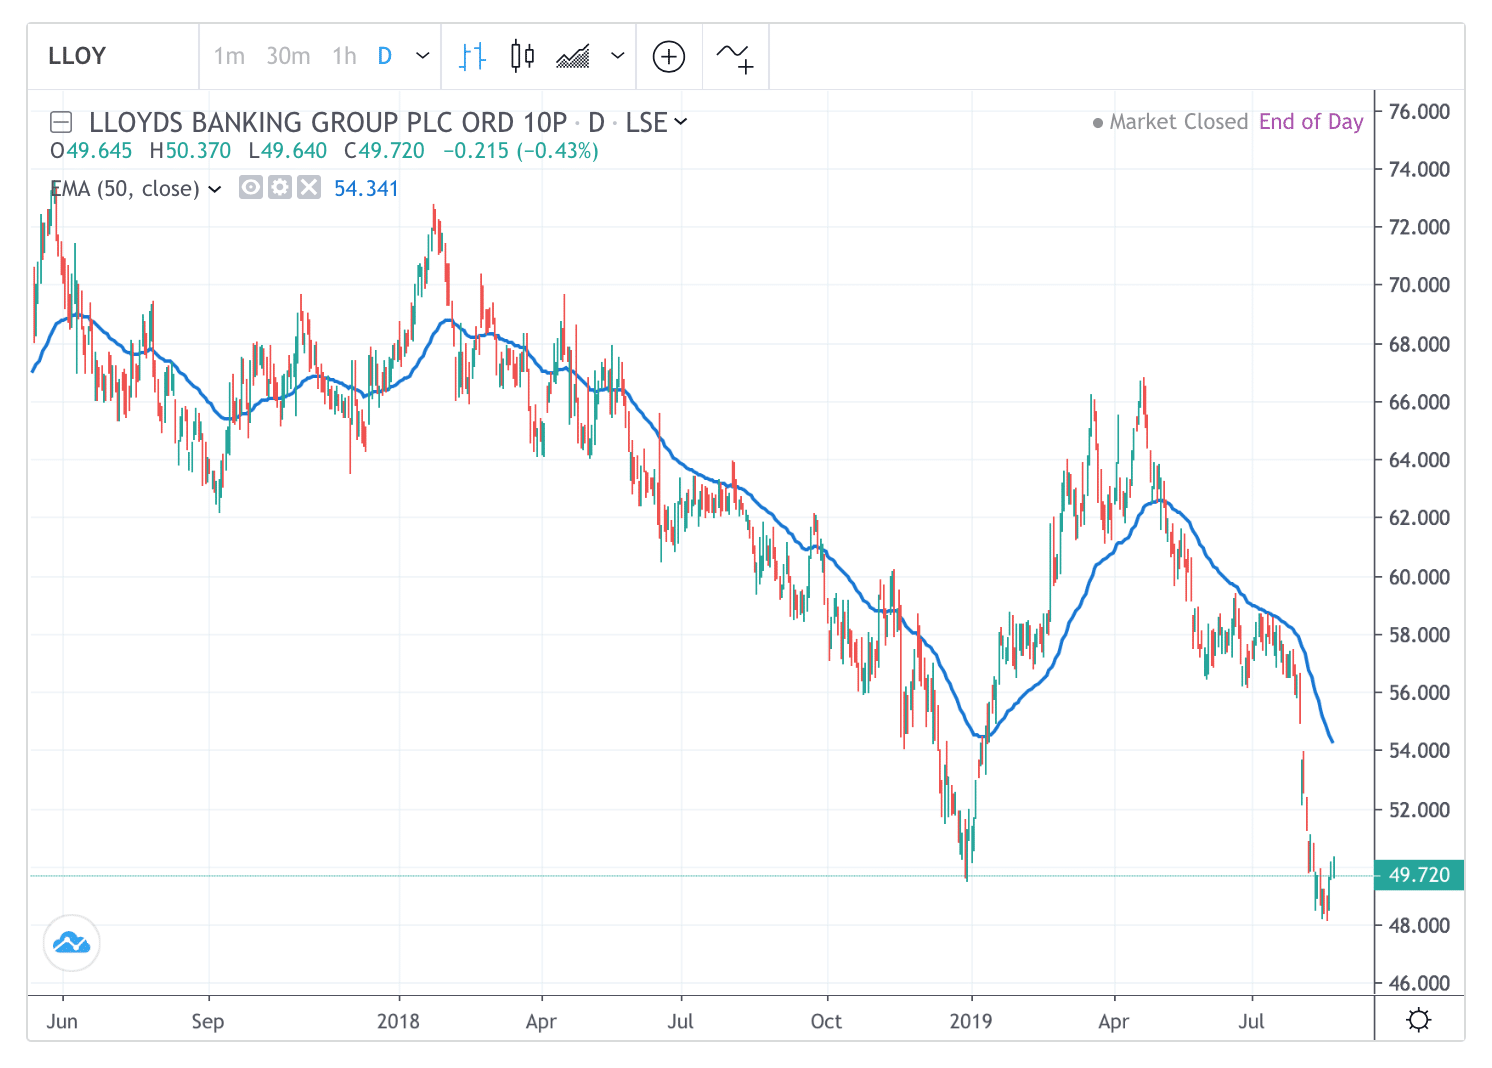Click the change value −0.215 (−0.43%)

521,151
